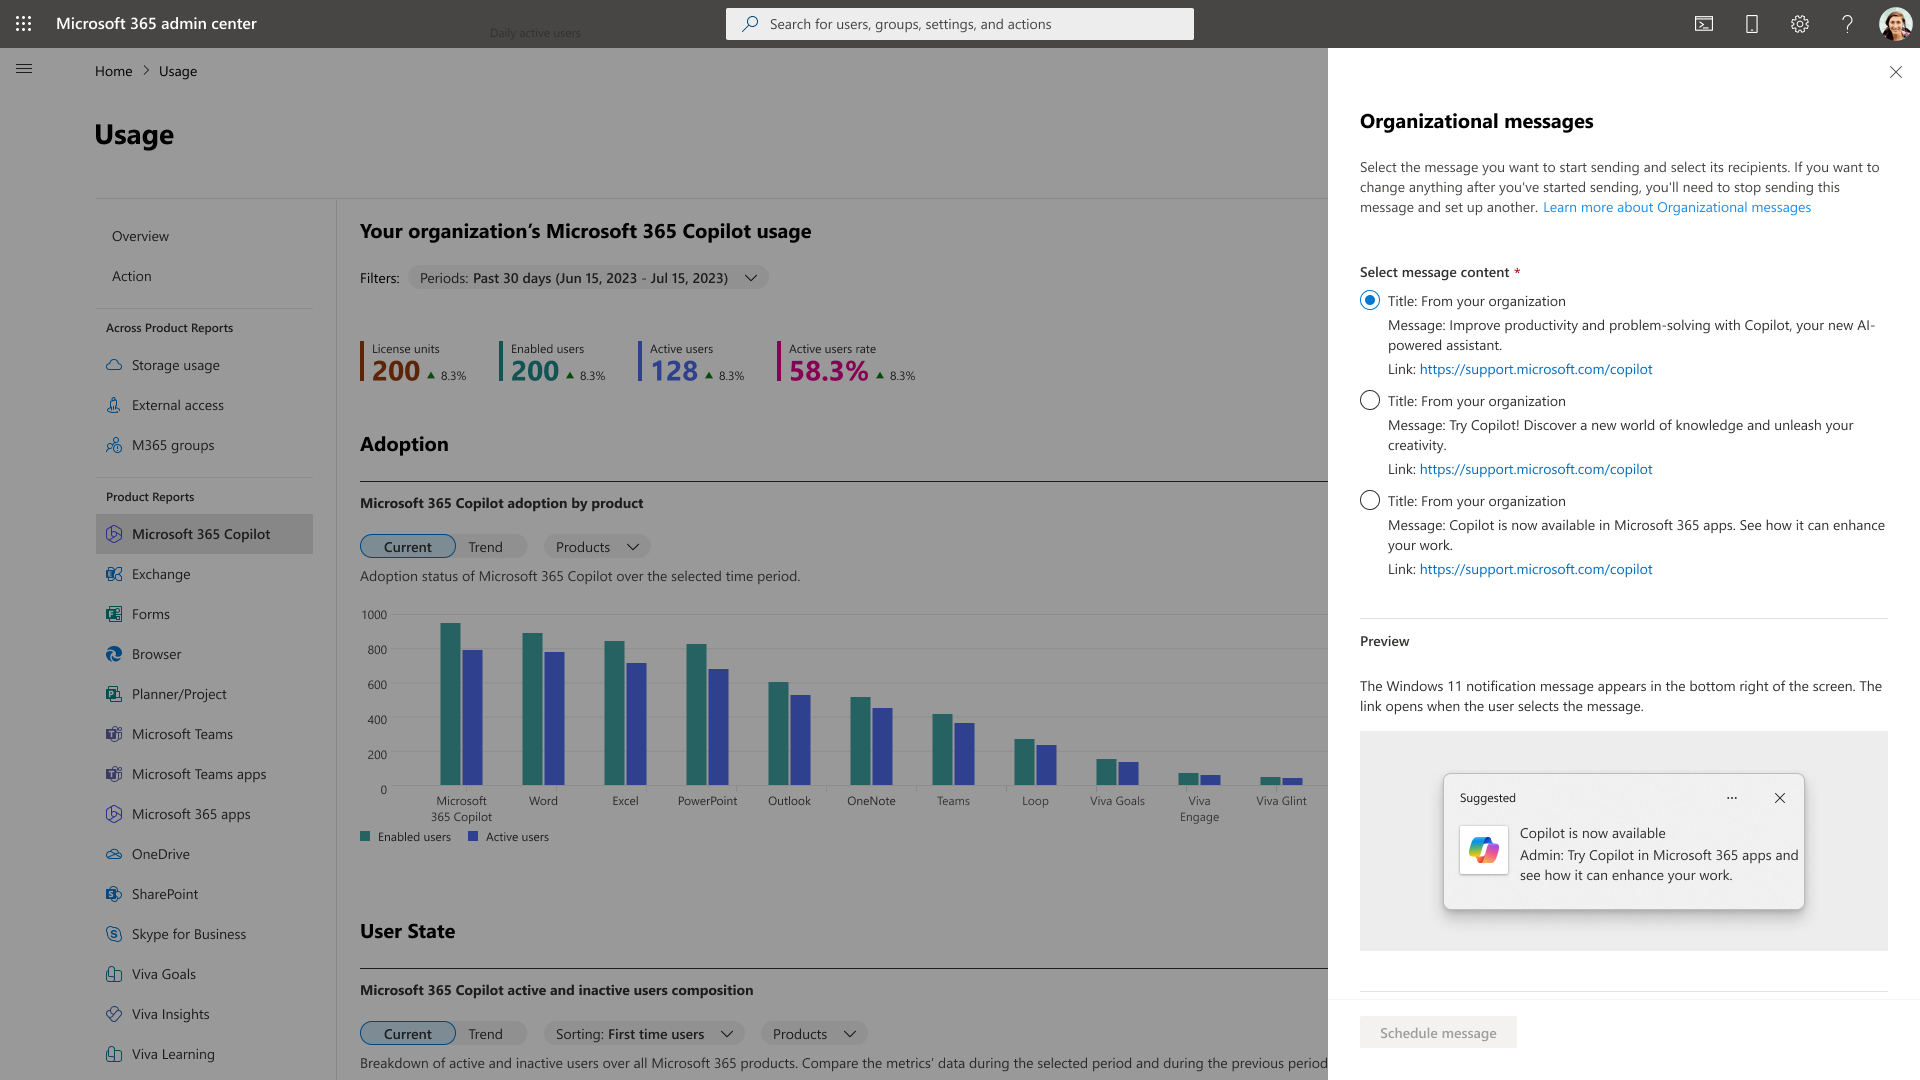The image size is (1920, 1080).
Task: Open the mobile app phone icon
Action: tap(1752, 24)
